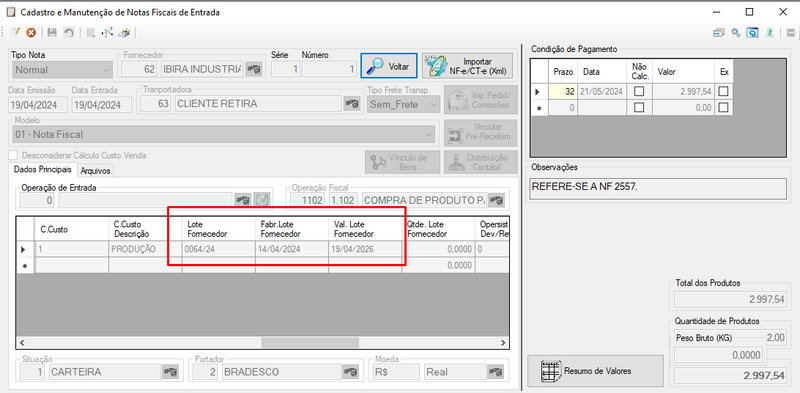This screenshot has height=393, width=800.
Task: Click the Data Emissão date field
Action: [38, 105]
